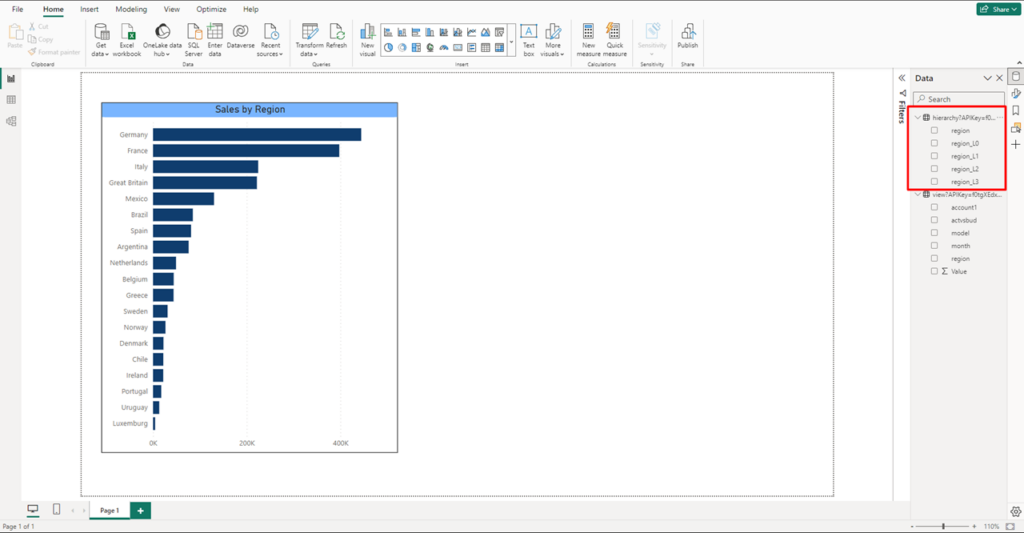Check region field under hierarchy table
The height and width of the screenshot is (533, 1024).
click(935, 131)
